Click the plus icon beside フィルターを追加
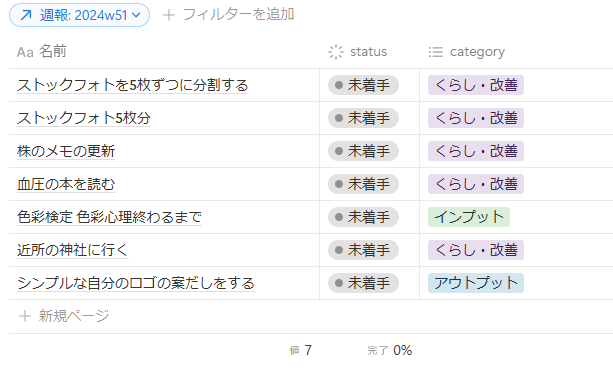The width and height of the screenshot is (613, 382). [168, 15]
